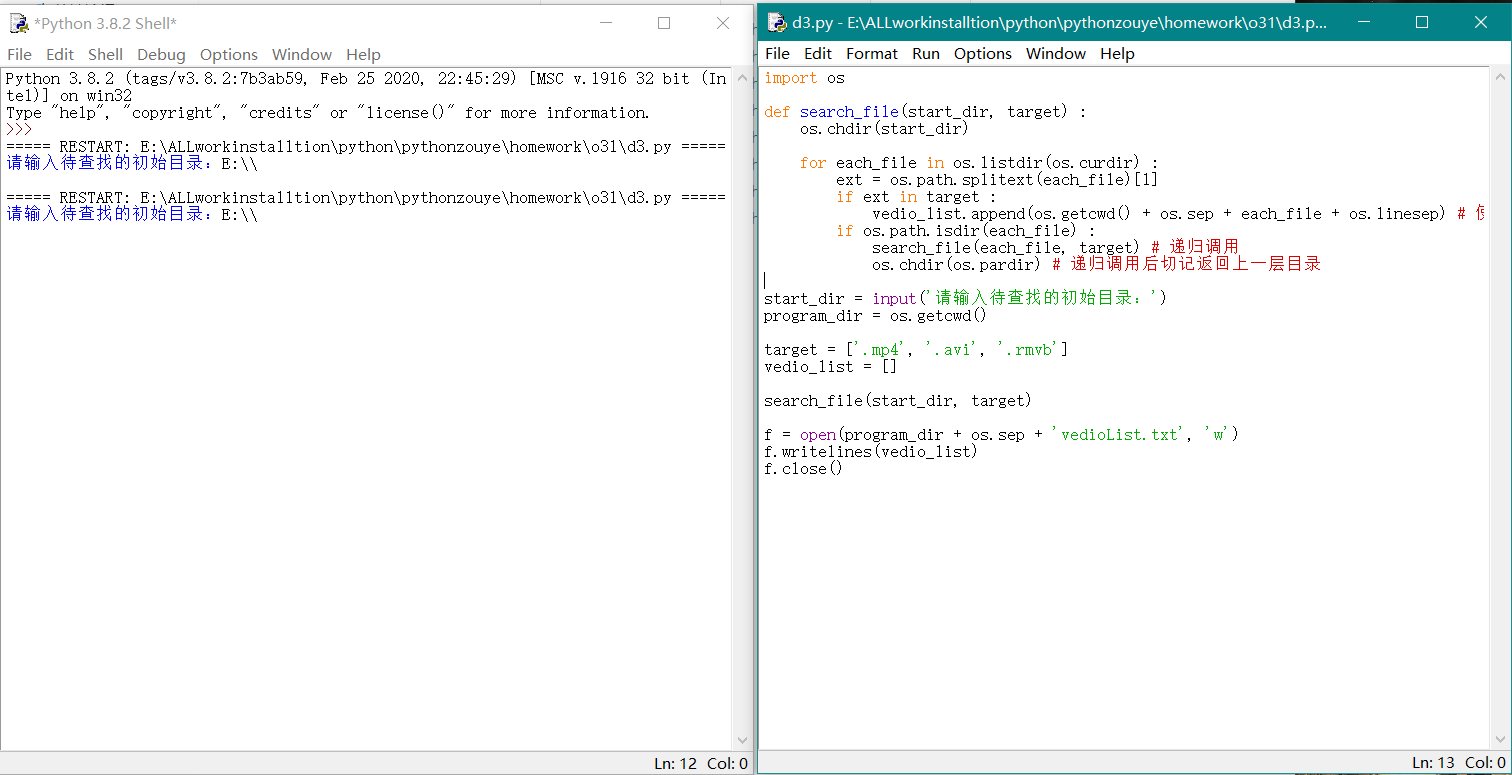Click the 'ext = os.path.splitext' line
This screenshot has width=1512, height=775.
(x=997, y=180)
